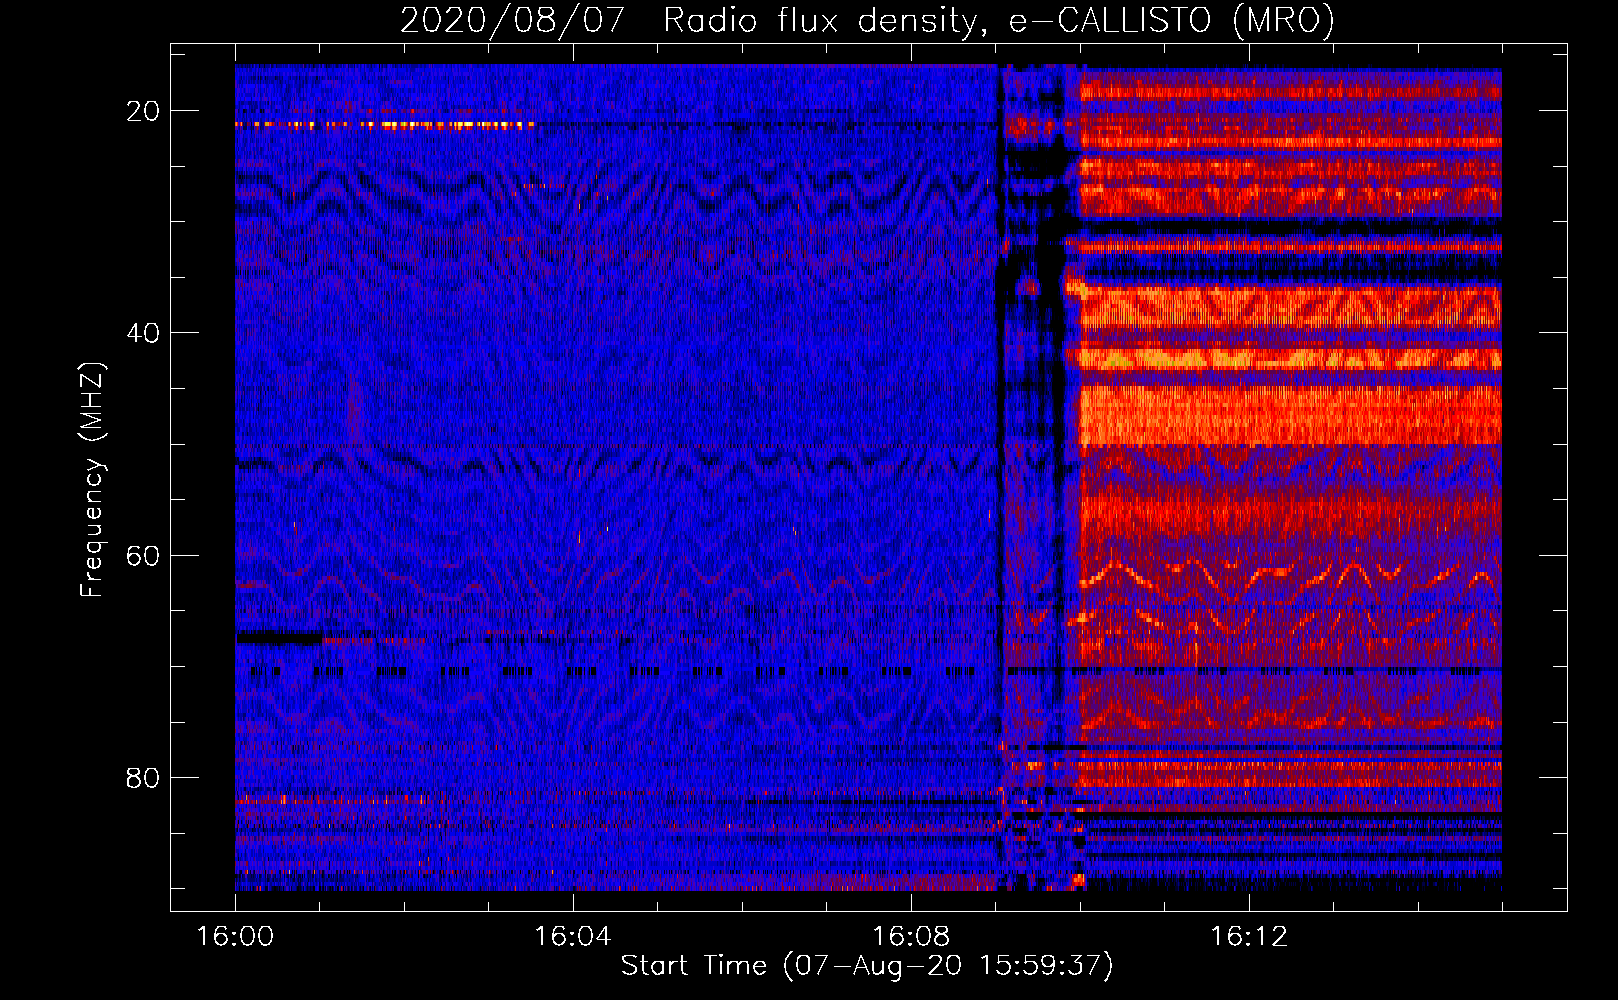Click the time tick label '16:12'

click(x=1249, y=936)
